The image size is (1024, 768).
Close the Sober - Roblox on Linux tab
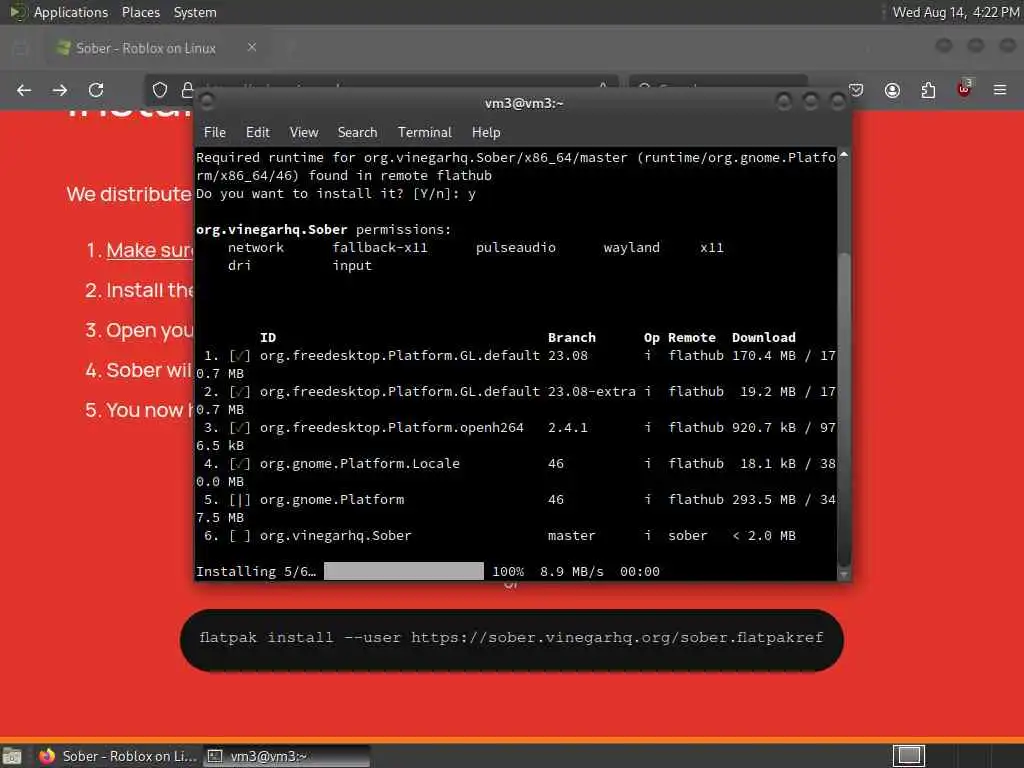point(252,47)
